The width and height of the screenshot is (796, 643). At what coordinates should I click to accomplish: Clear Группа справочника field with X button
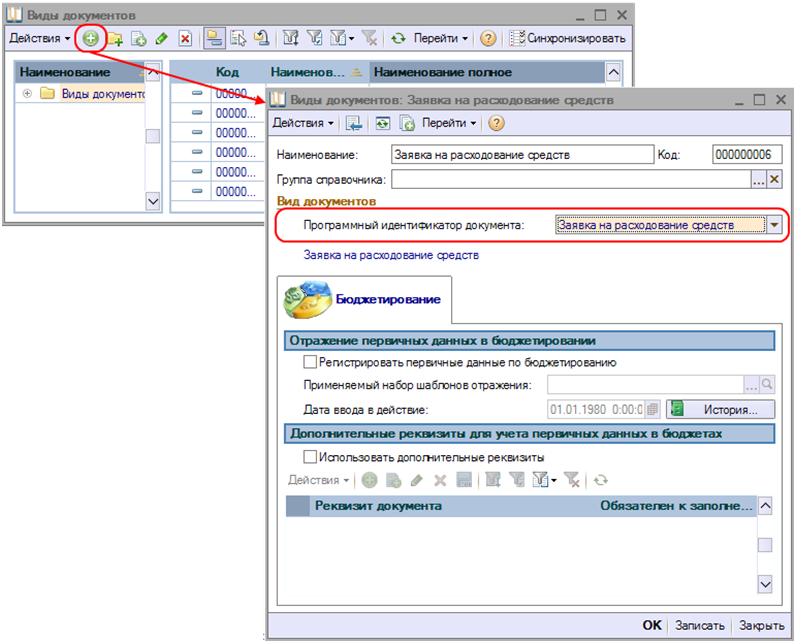(x=775, y=179)
